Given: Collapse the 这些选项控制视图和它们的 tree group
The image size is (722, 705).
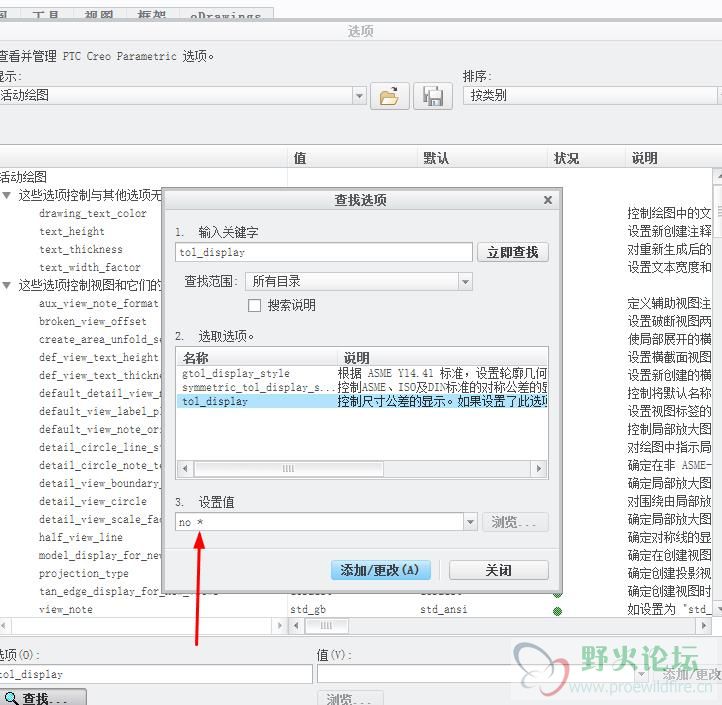Looking at the screenshot, I should pyautogui.click(x=6, y=285).
